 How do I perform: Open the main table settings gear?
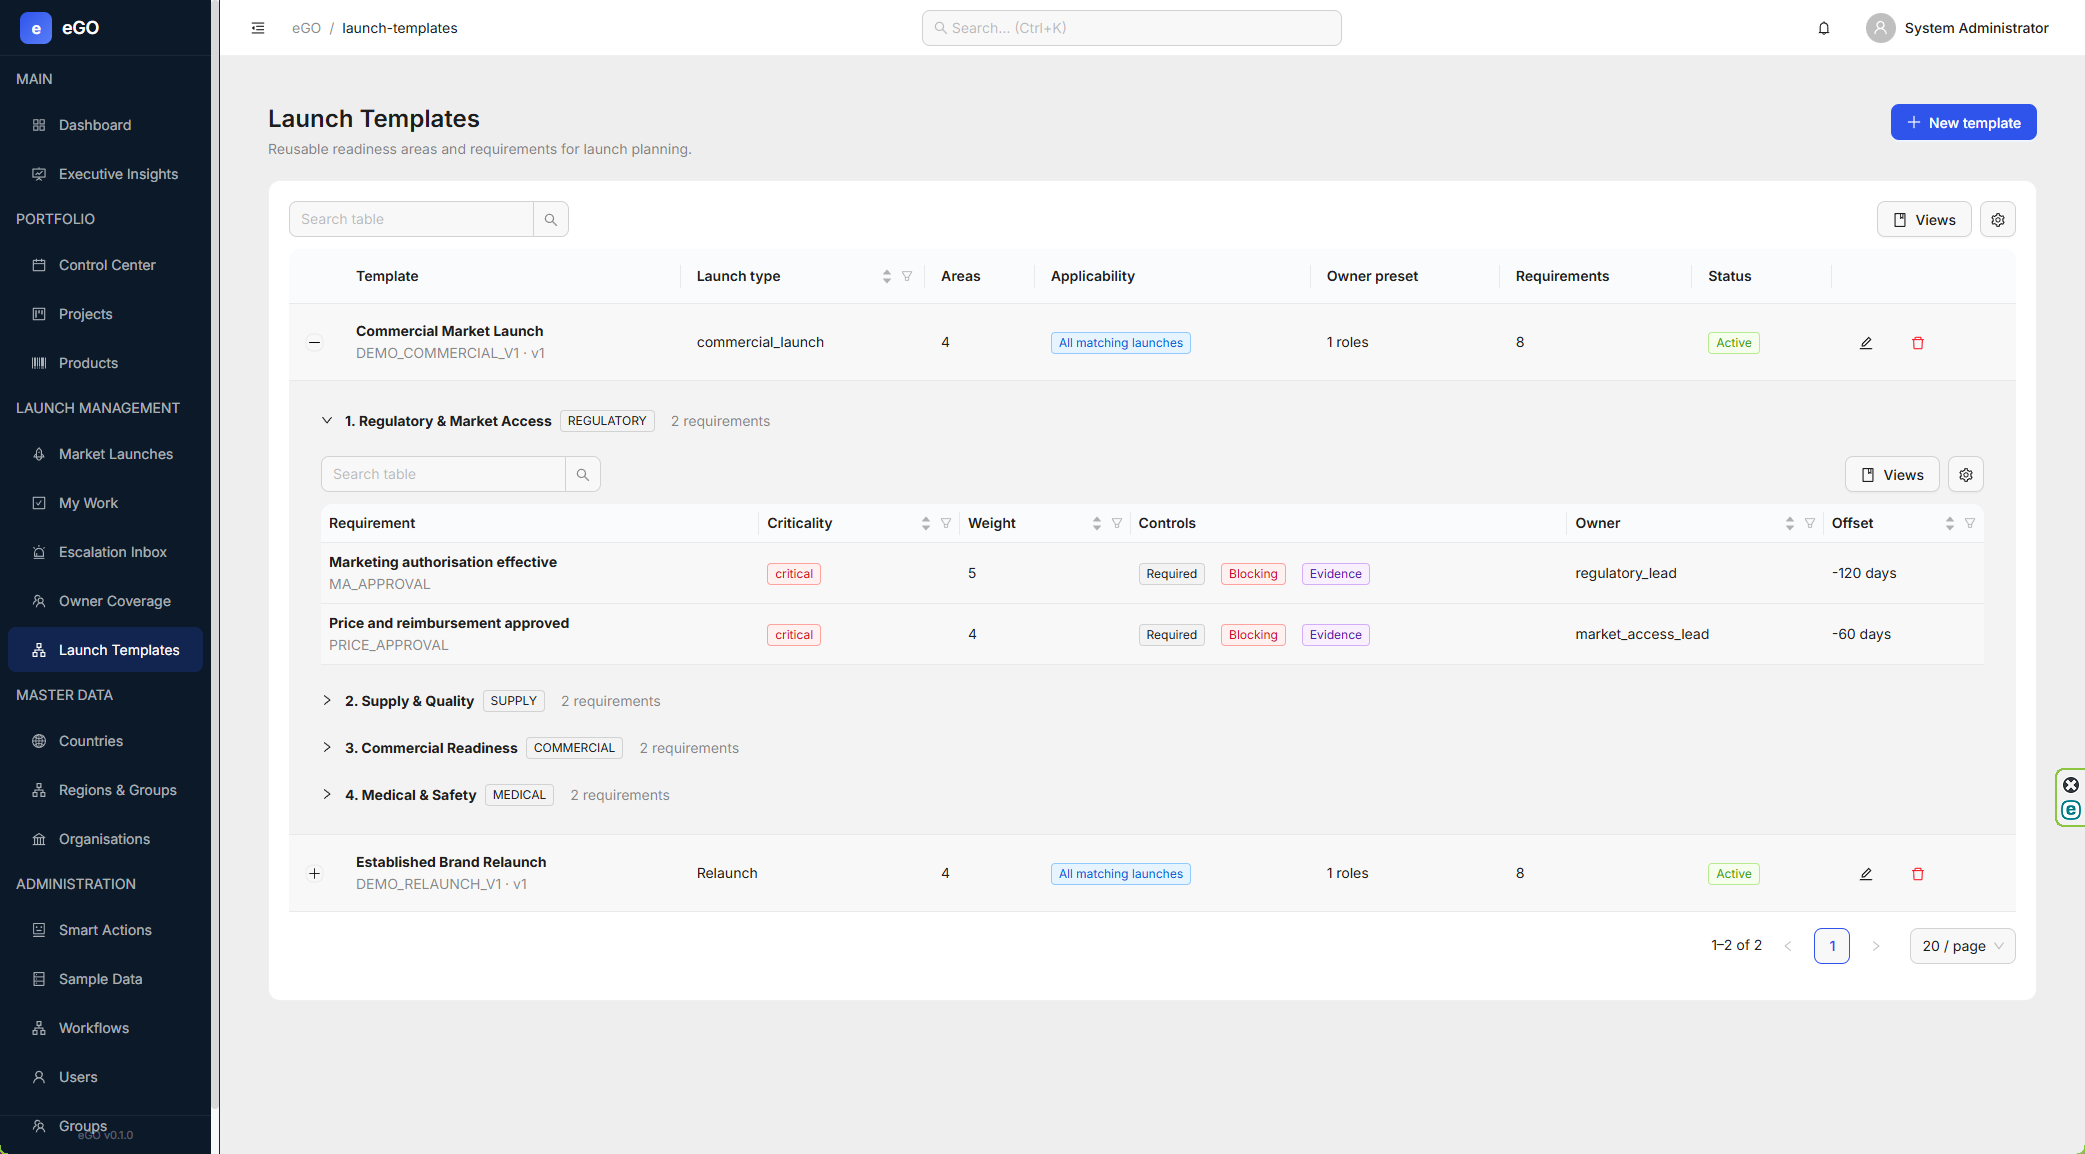point(1998,220)
